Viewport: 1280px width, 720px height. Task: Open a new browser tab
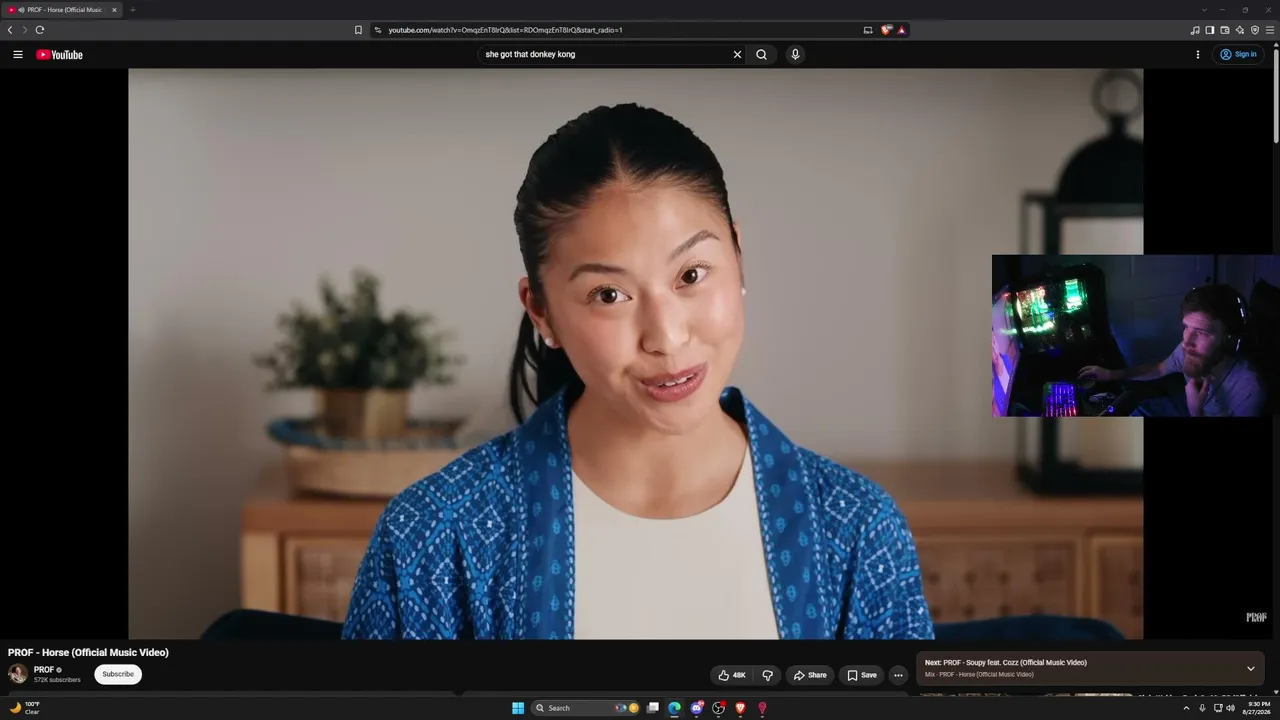132,10
